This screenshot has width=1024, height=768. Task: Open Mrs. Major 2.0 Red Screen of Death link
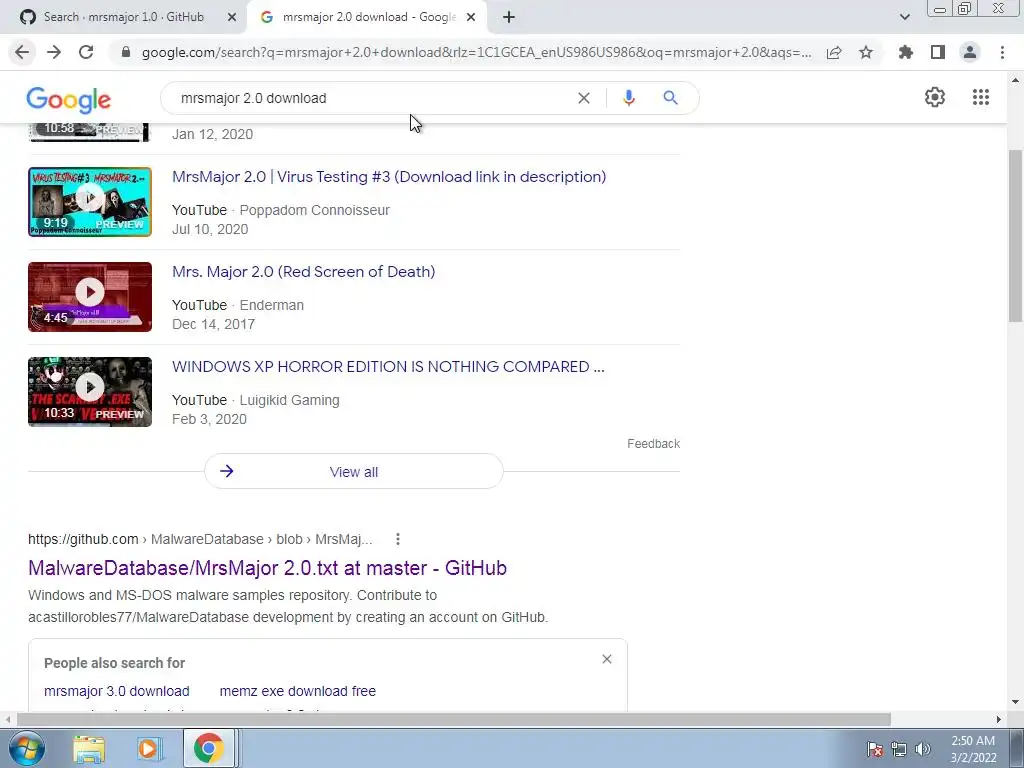click(x=304, y=271)
